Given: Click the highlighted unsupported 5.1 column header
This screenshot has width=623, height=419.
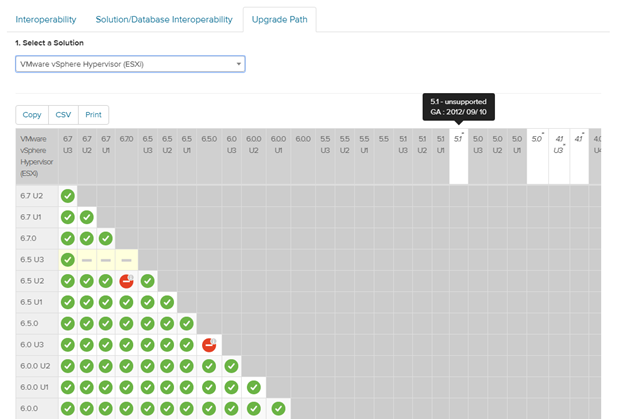Looking at the screenshot, I should (459, 156).
